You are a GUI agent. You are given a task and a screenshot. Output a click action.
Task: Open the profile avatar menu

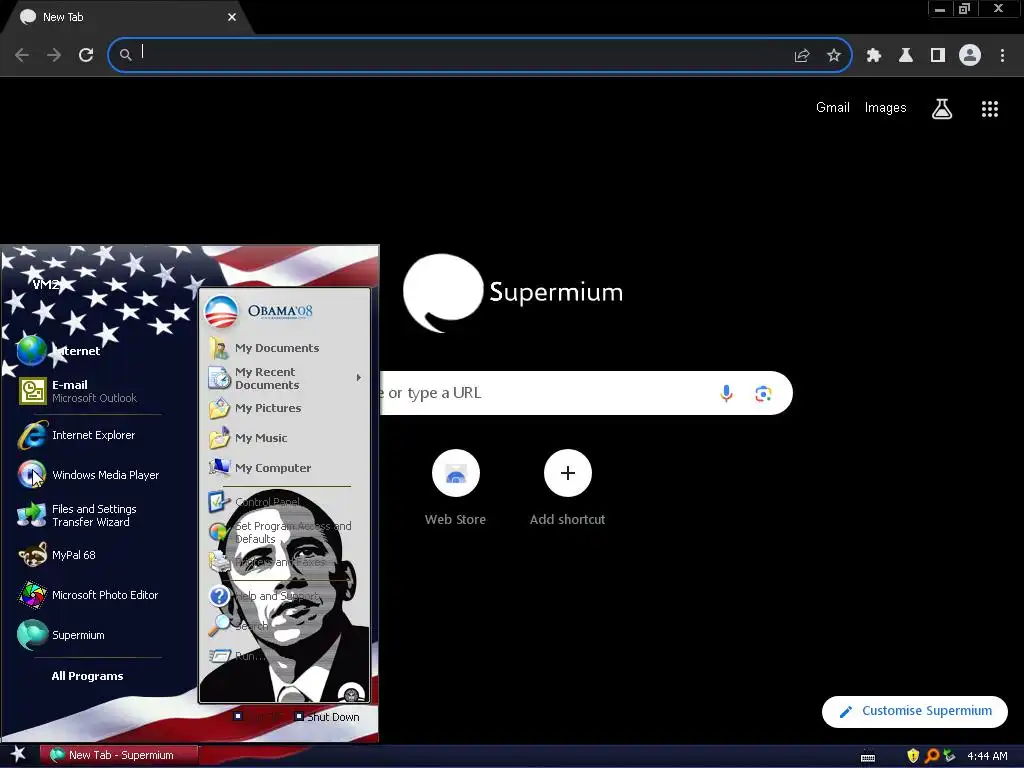(970, 56)
